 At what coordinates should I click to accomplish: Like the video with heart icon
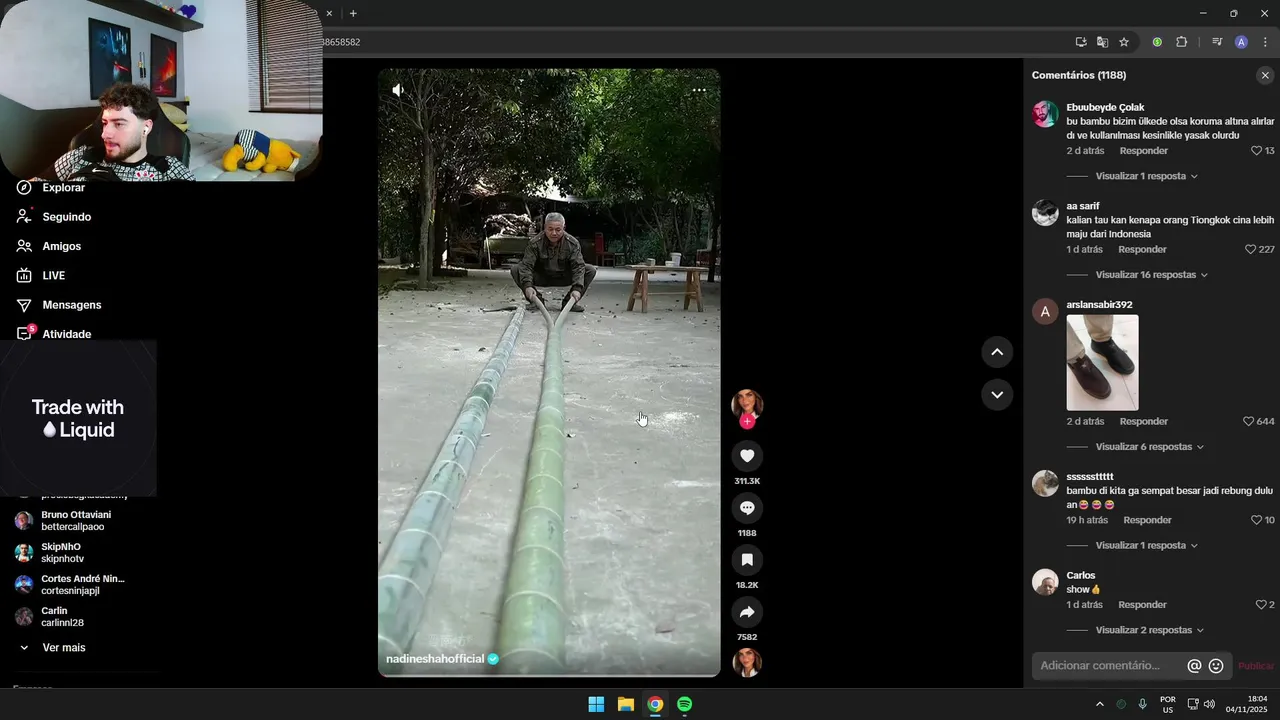[x=747, y=456]
